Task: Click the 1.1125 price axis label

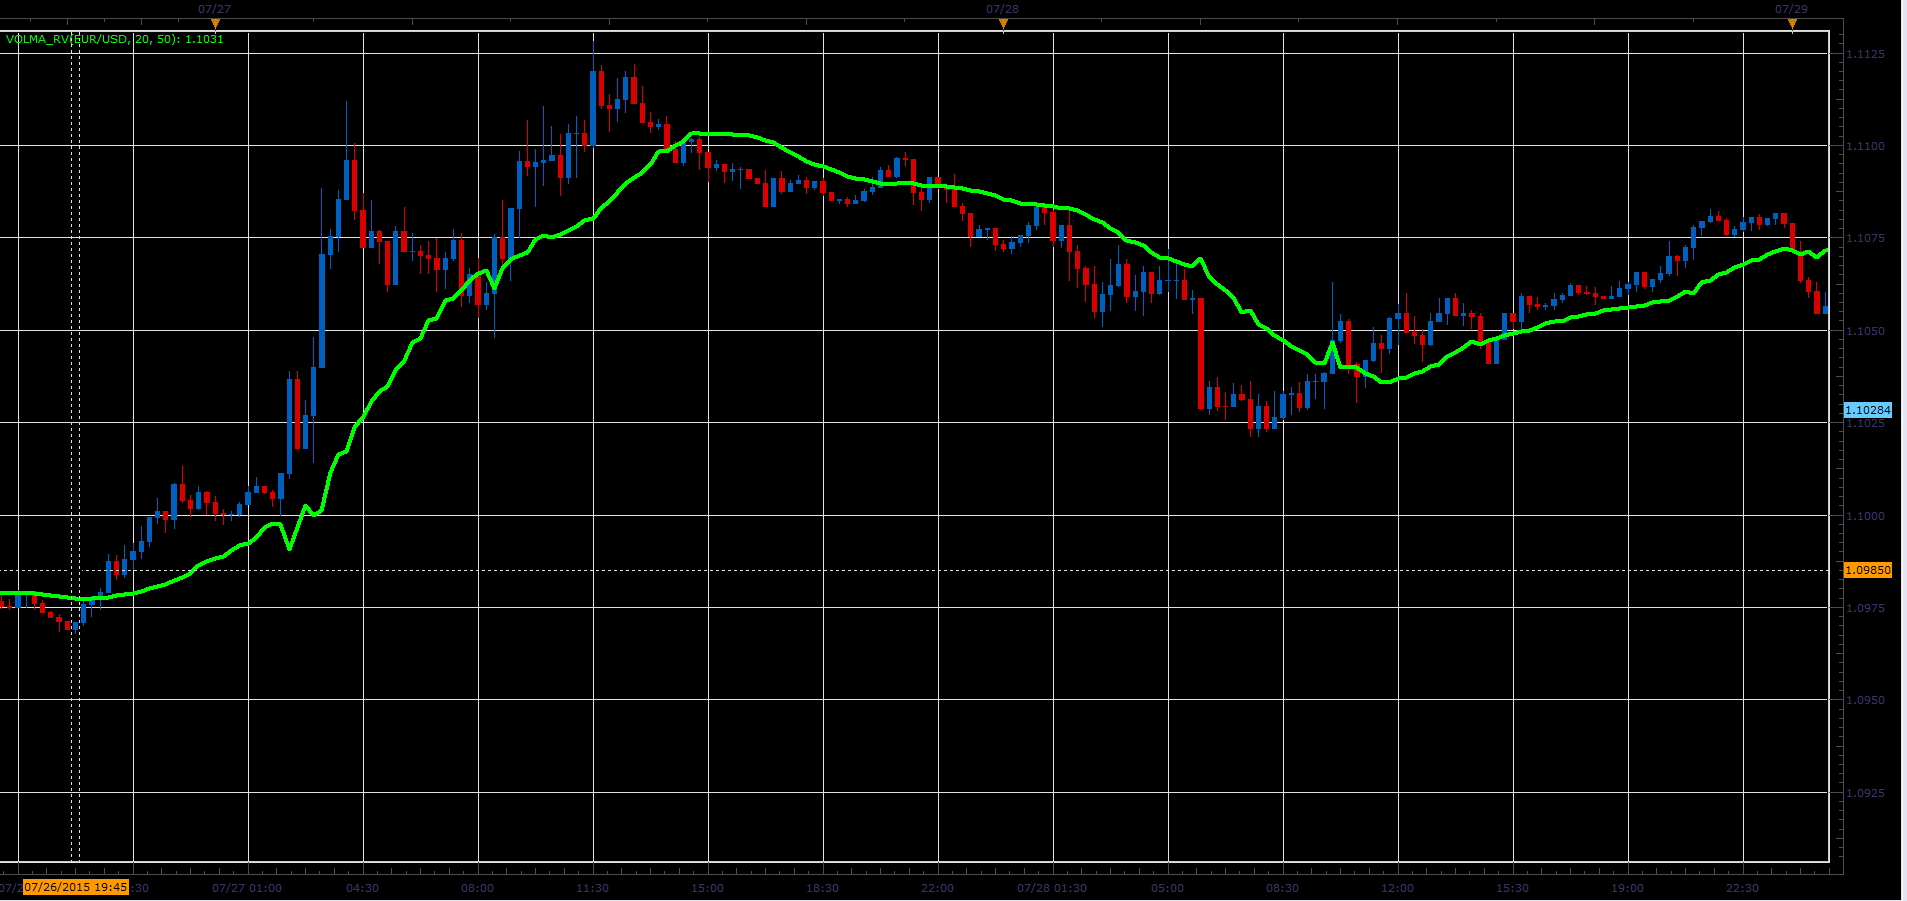Action: pyautogui.click(x=1865, y=54)
